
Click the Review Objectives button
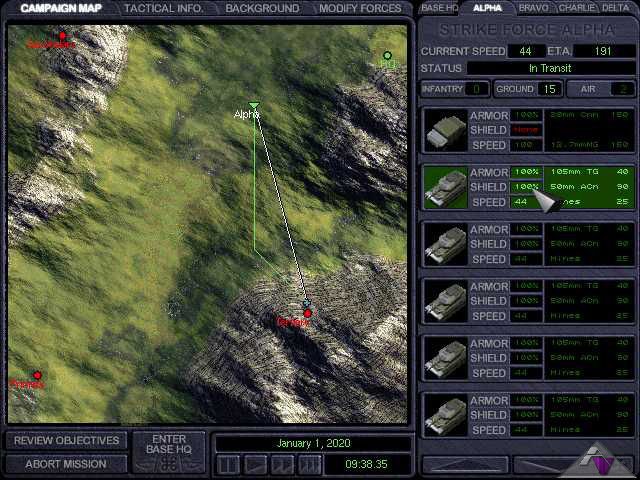point(66,441)
